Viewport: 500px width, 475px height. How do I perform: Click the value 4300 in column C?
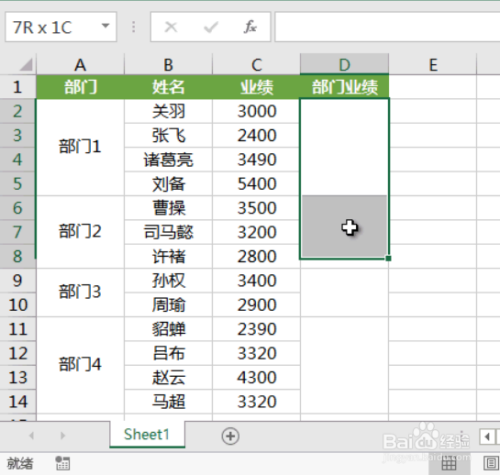point(256,377)
